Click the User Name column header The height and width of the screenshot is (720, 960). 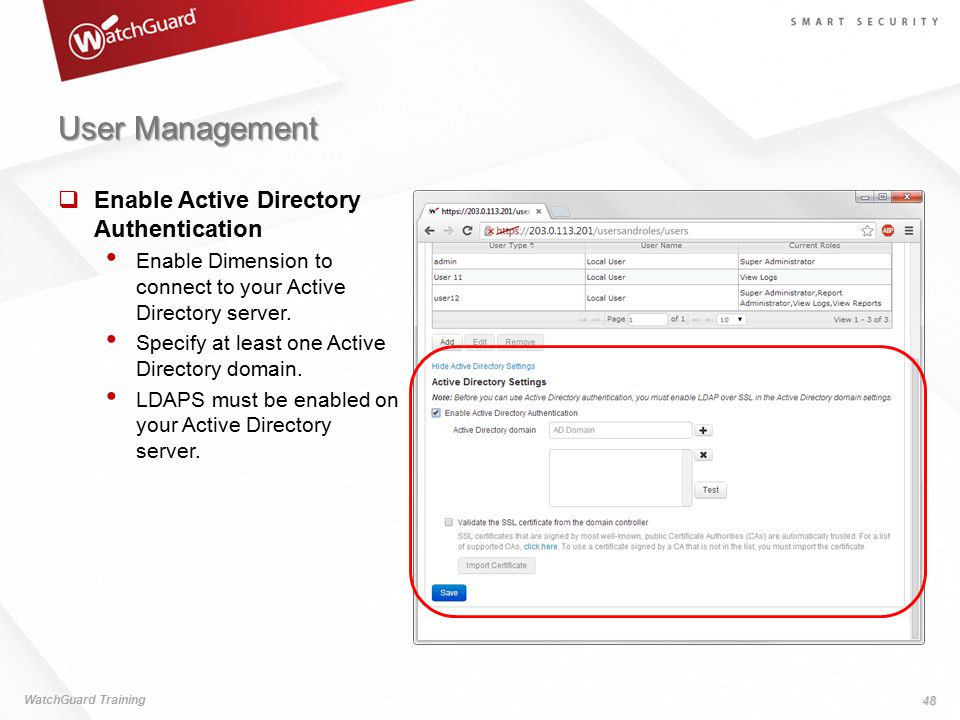pos(662,246)
